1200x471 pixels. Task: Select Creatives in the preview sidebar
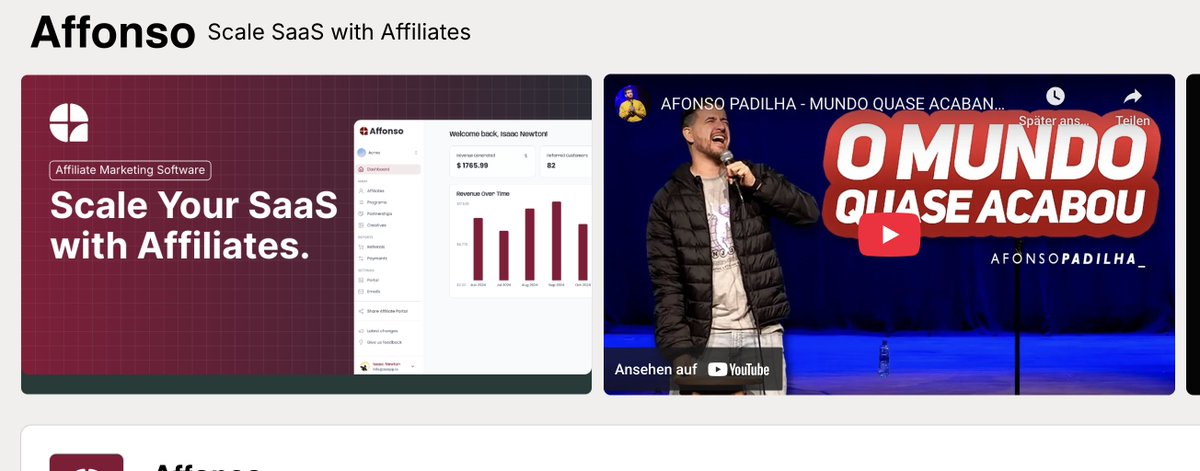(376, 225)
